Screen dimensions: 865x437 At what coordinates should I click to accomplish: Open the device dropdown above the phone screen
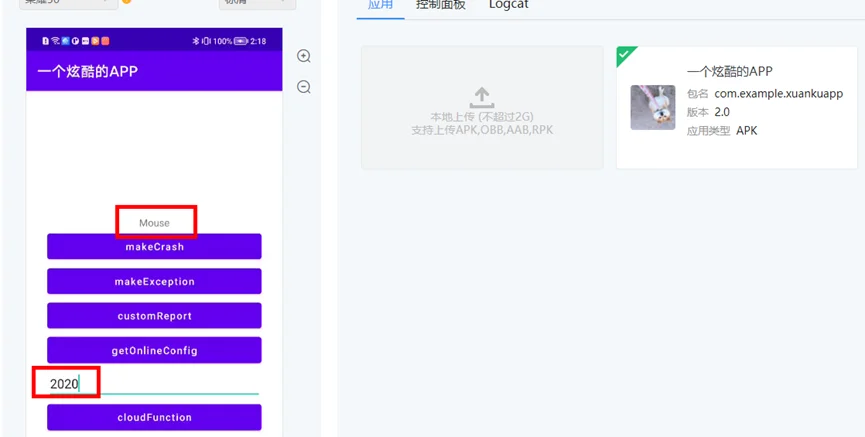coord(68,3)
